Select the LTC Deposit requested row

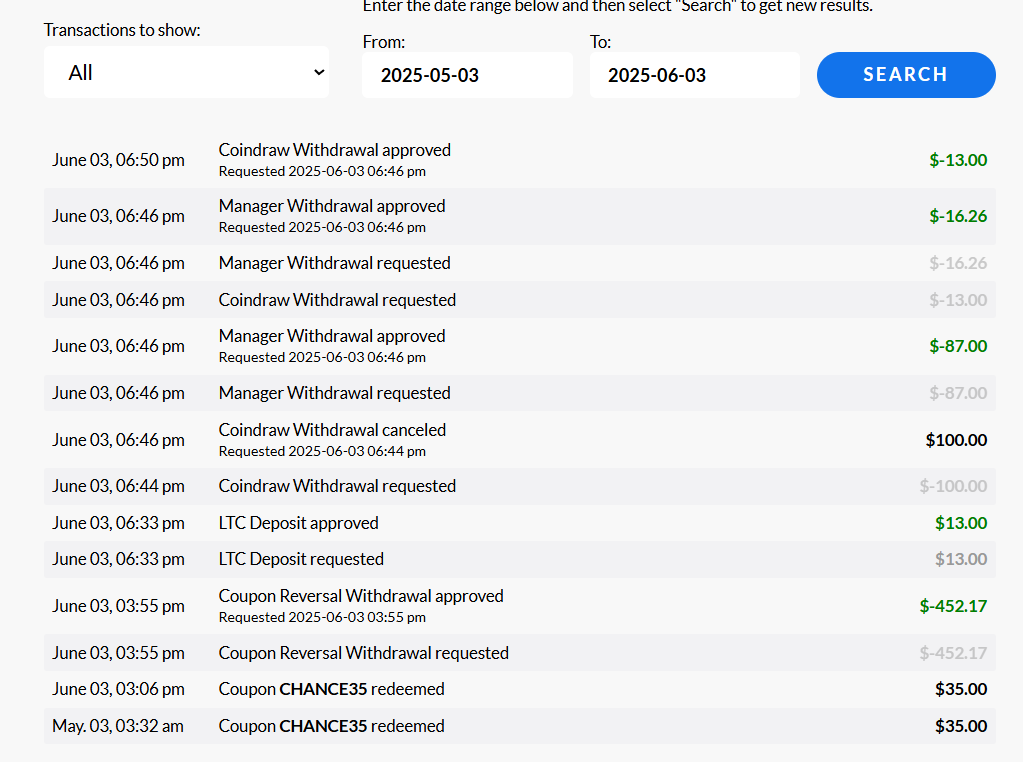301,559
